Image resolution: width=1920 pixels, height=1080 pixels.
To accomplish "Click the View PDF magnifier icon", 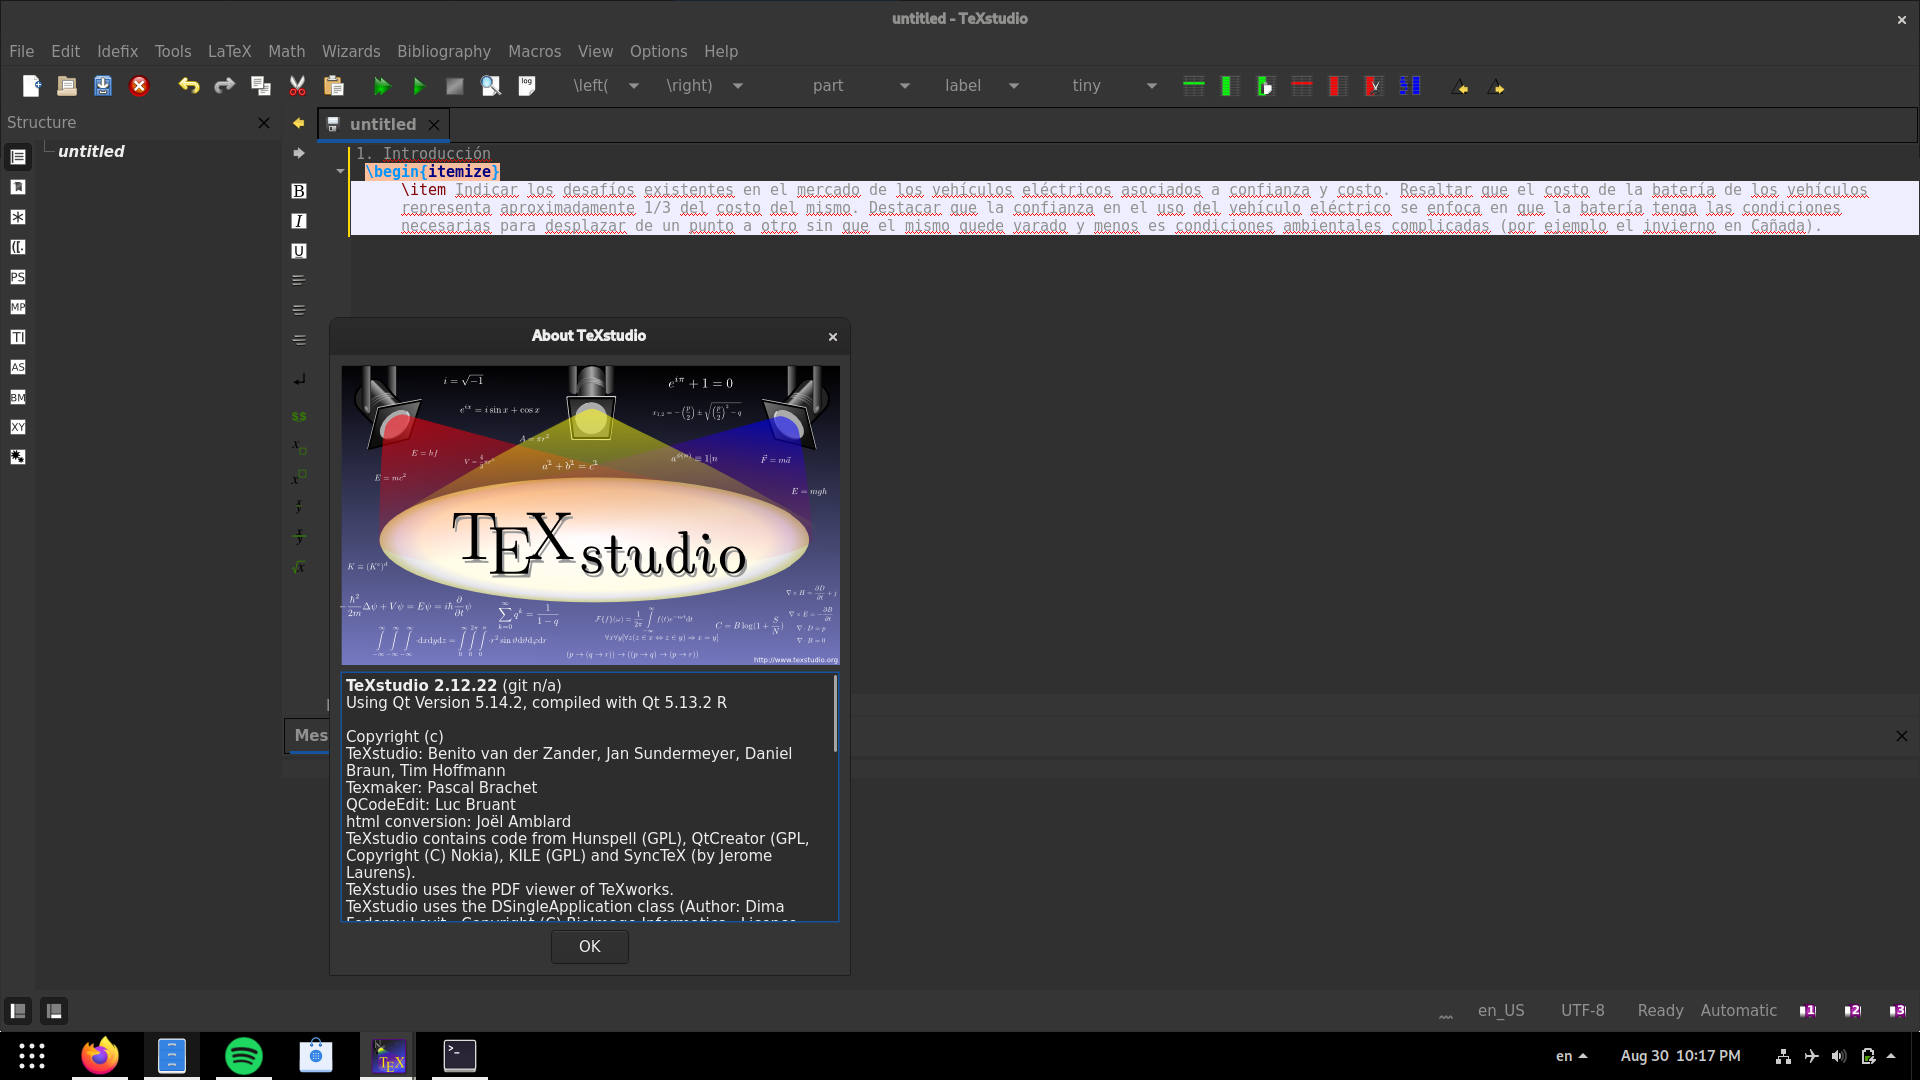I will (x=490, y=86).
